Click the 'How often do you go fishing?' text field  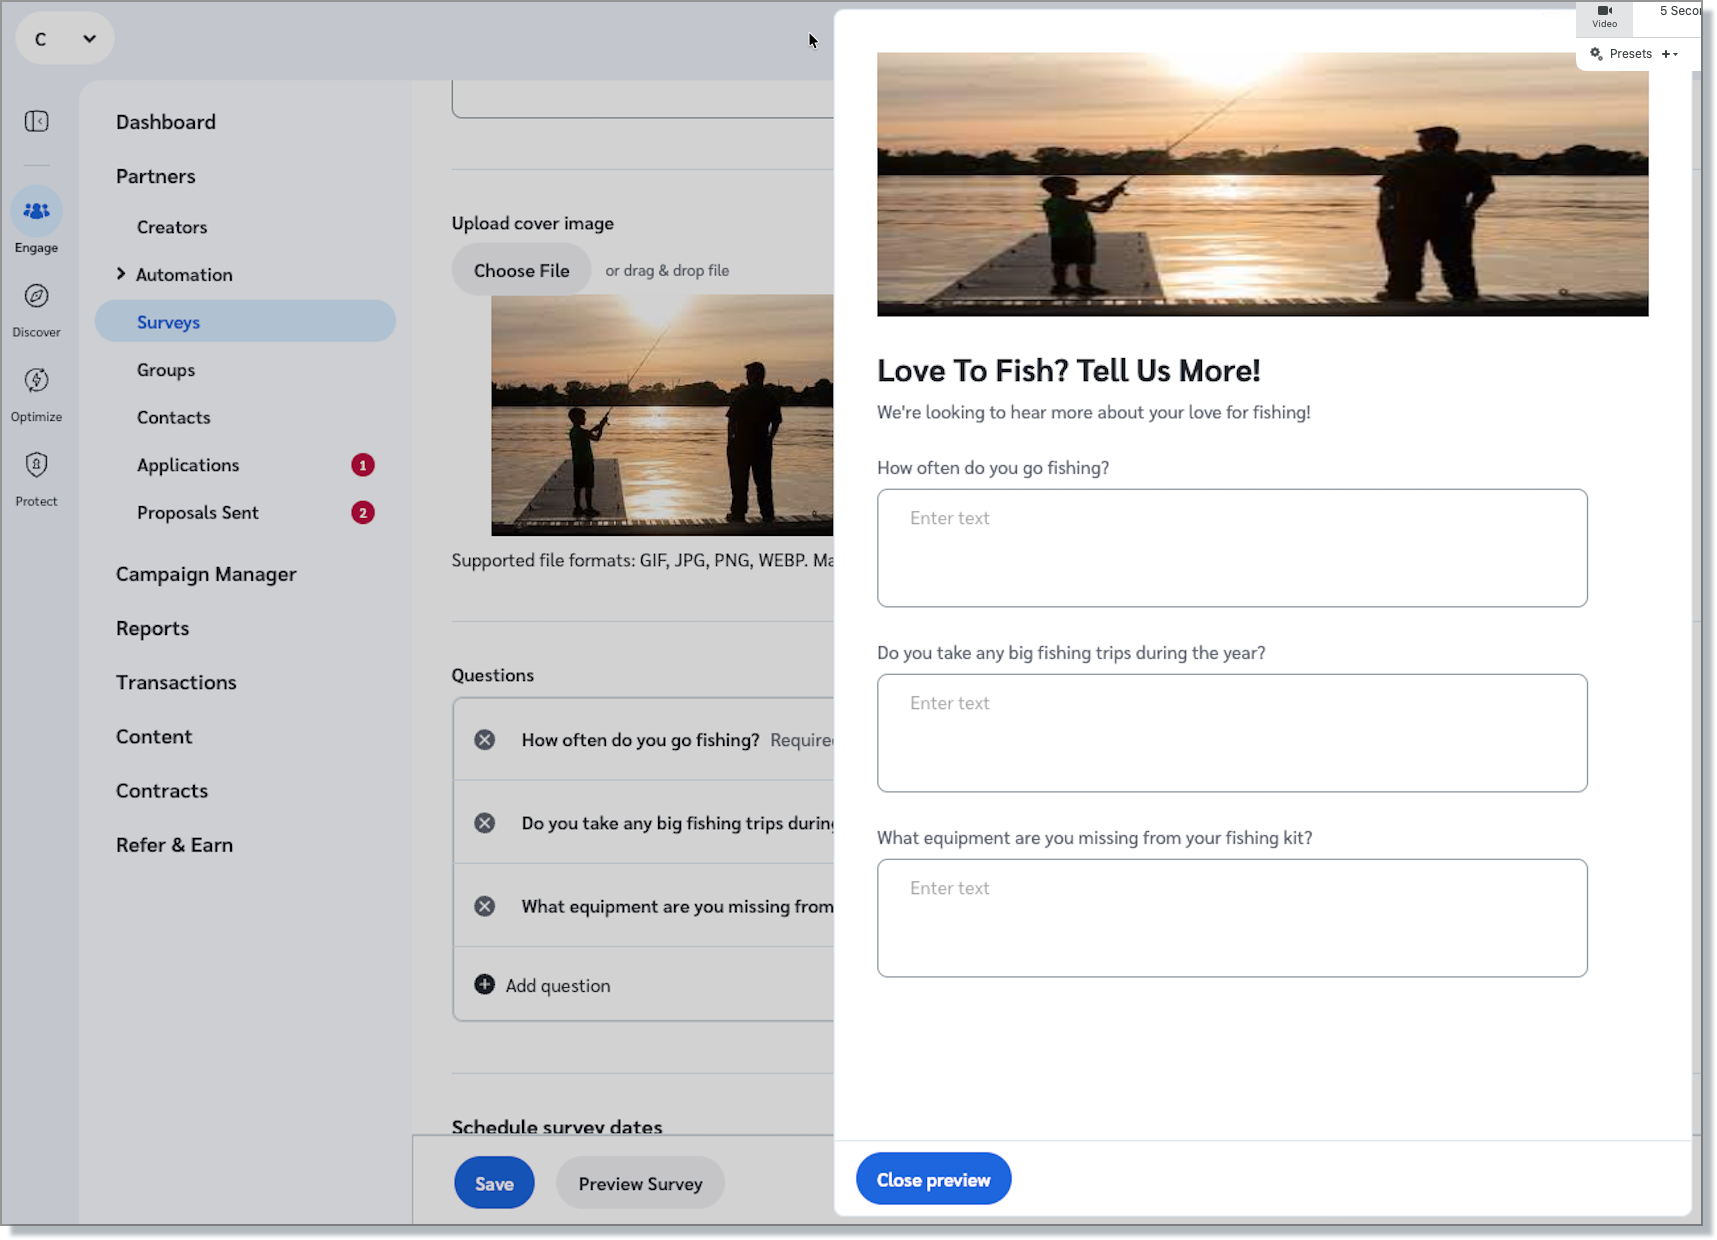(1231, 548)
